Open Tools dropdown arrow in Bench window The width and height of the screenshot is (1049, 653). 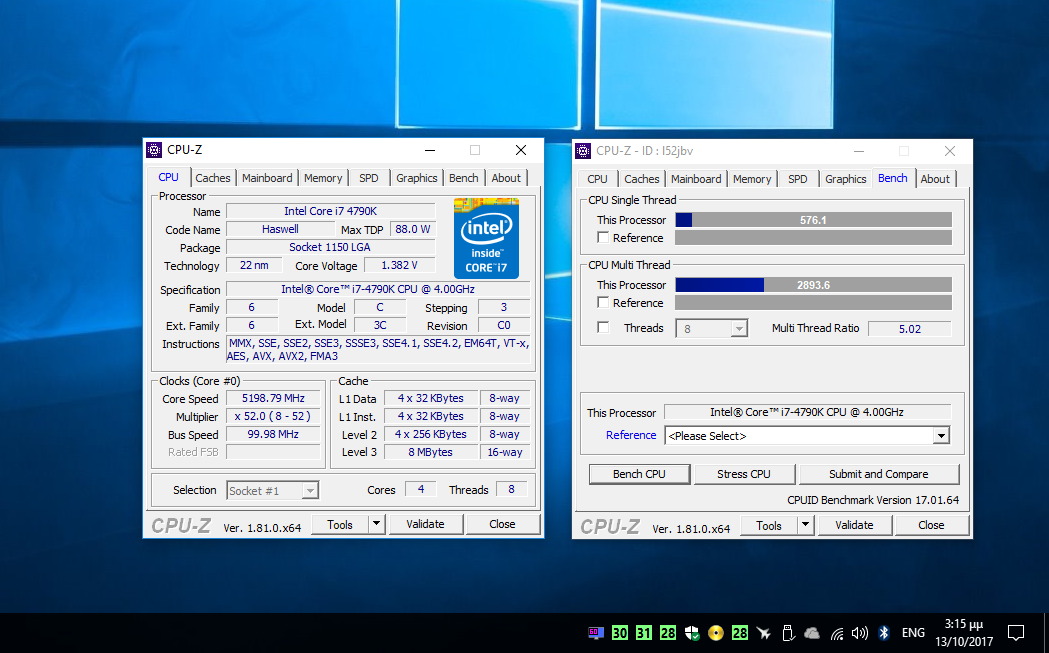pos(805,525)
